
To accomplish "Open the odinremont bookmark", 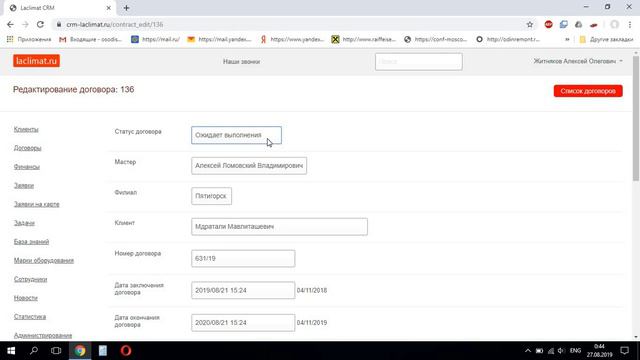I will coord(508,39).
